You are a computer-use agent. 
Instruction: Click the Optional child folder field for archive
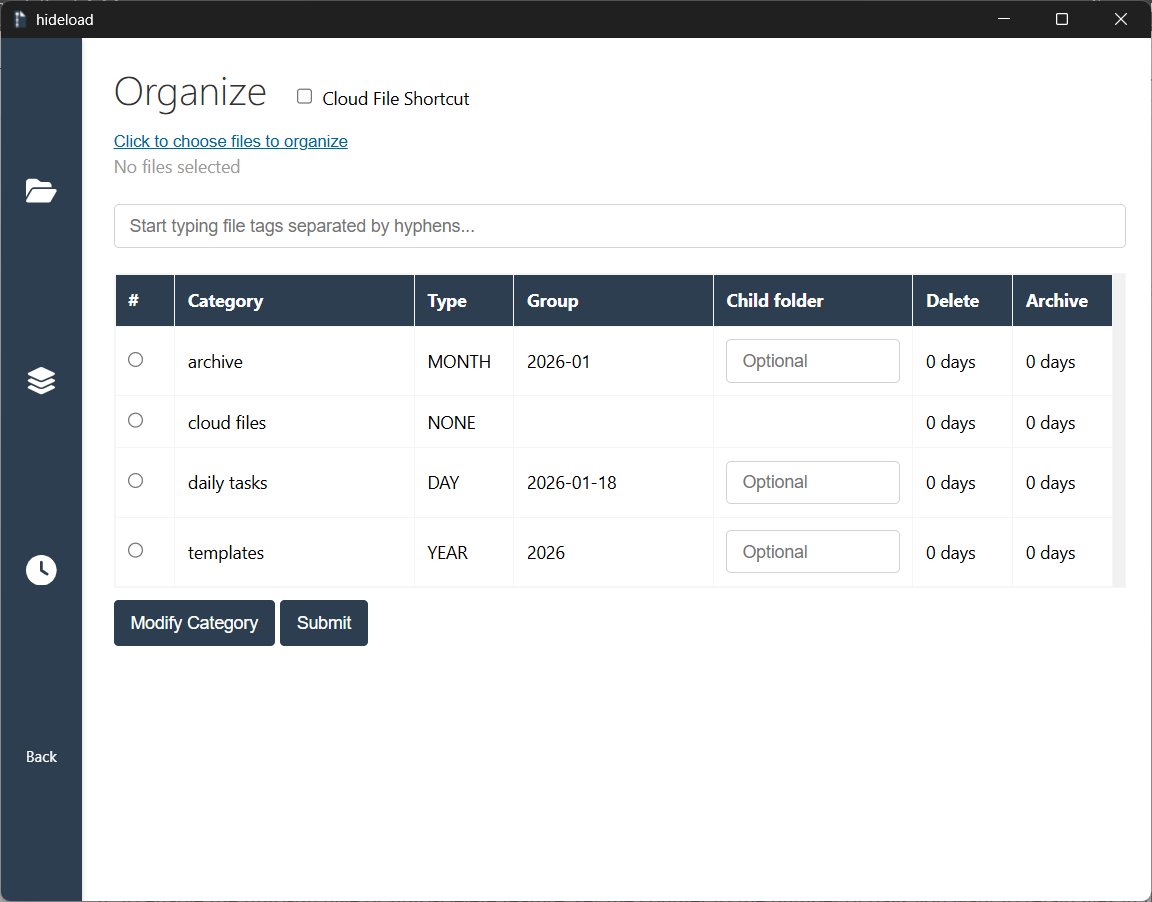(812, 361)
